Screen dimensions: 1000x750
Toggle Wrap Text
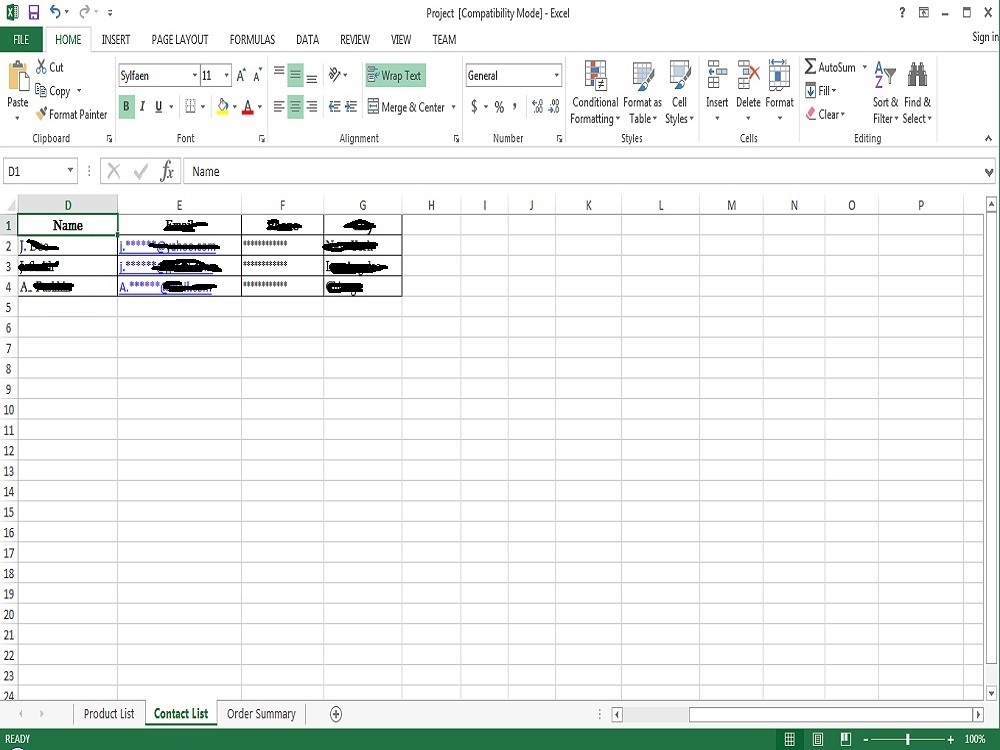395,75
